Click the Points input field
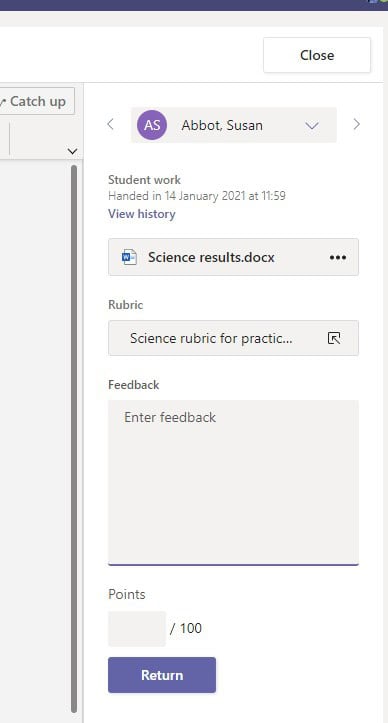 click(x=137, y=628)
